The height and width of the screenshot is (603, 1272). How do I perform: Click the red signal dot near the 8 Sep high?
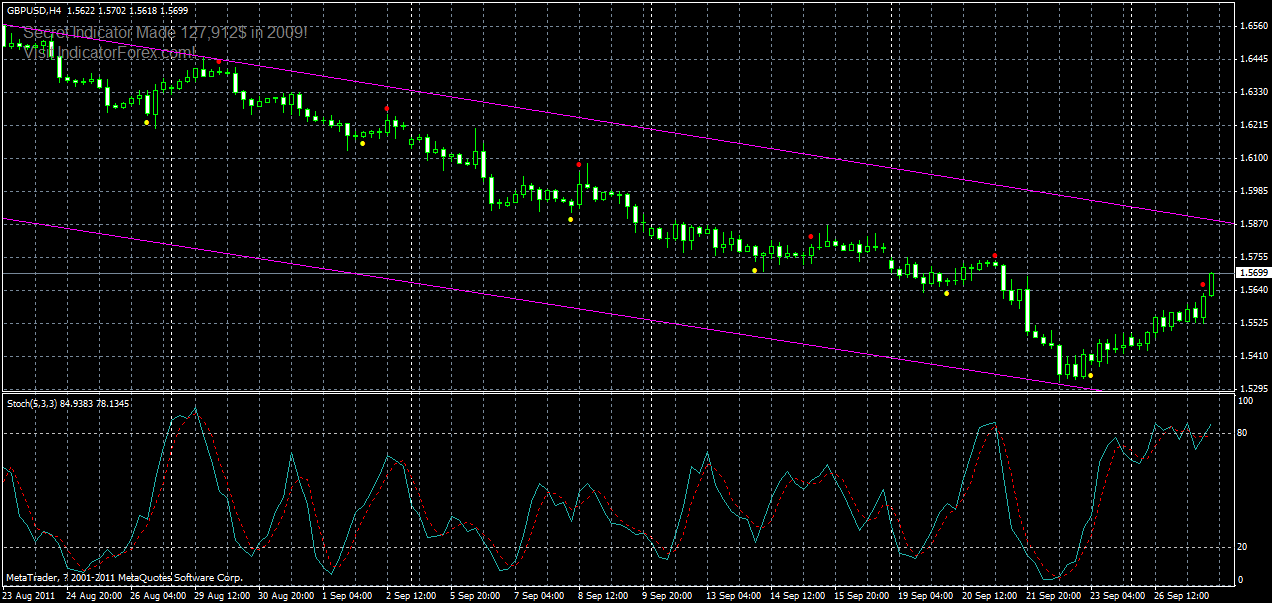pyautogui.click(x=579, y=164)
